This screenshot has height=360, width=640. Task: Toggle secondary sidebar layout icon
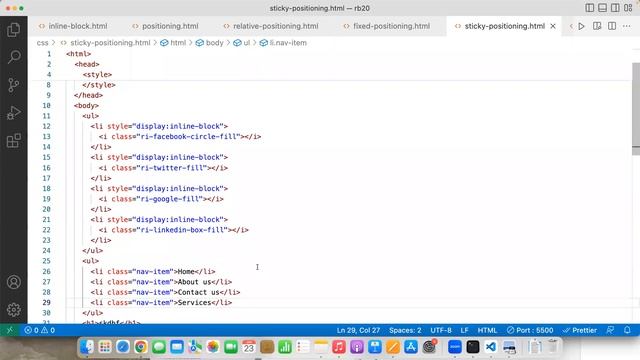615,8
